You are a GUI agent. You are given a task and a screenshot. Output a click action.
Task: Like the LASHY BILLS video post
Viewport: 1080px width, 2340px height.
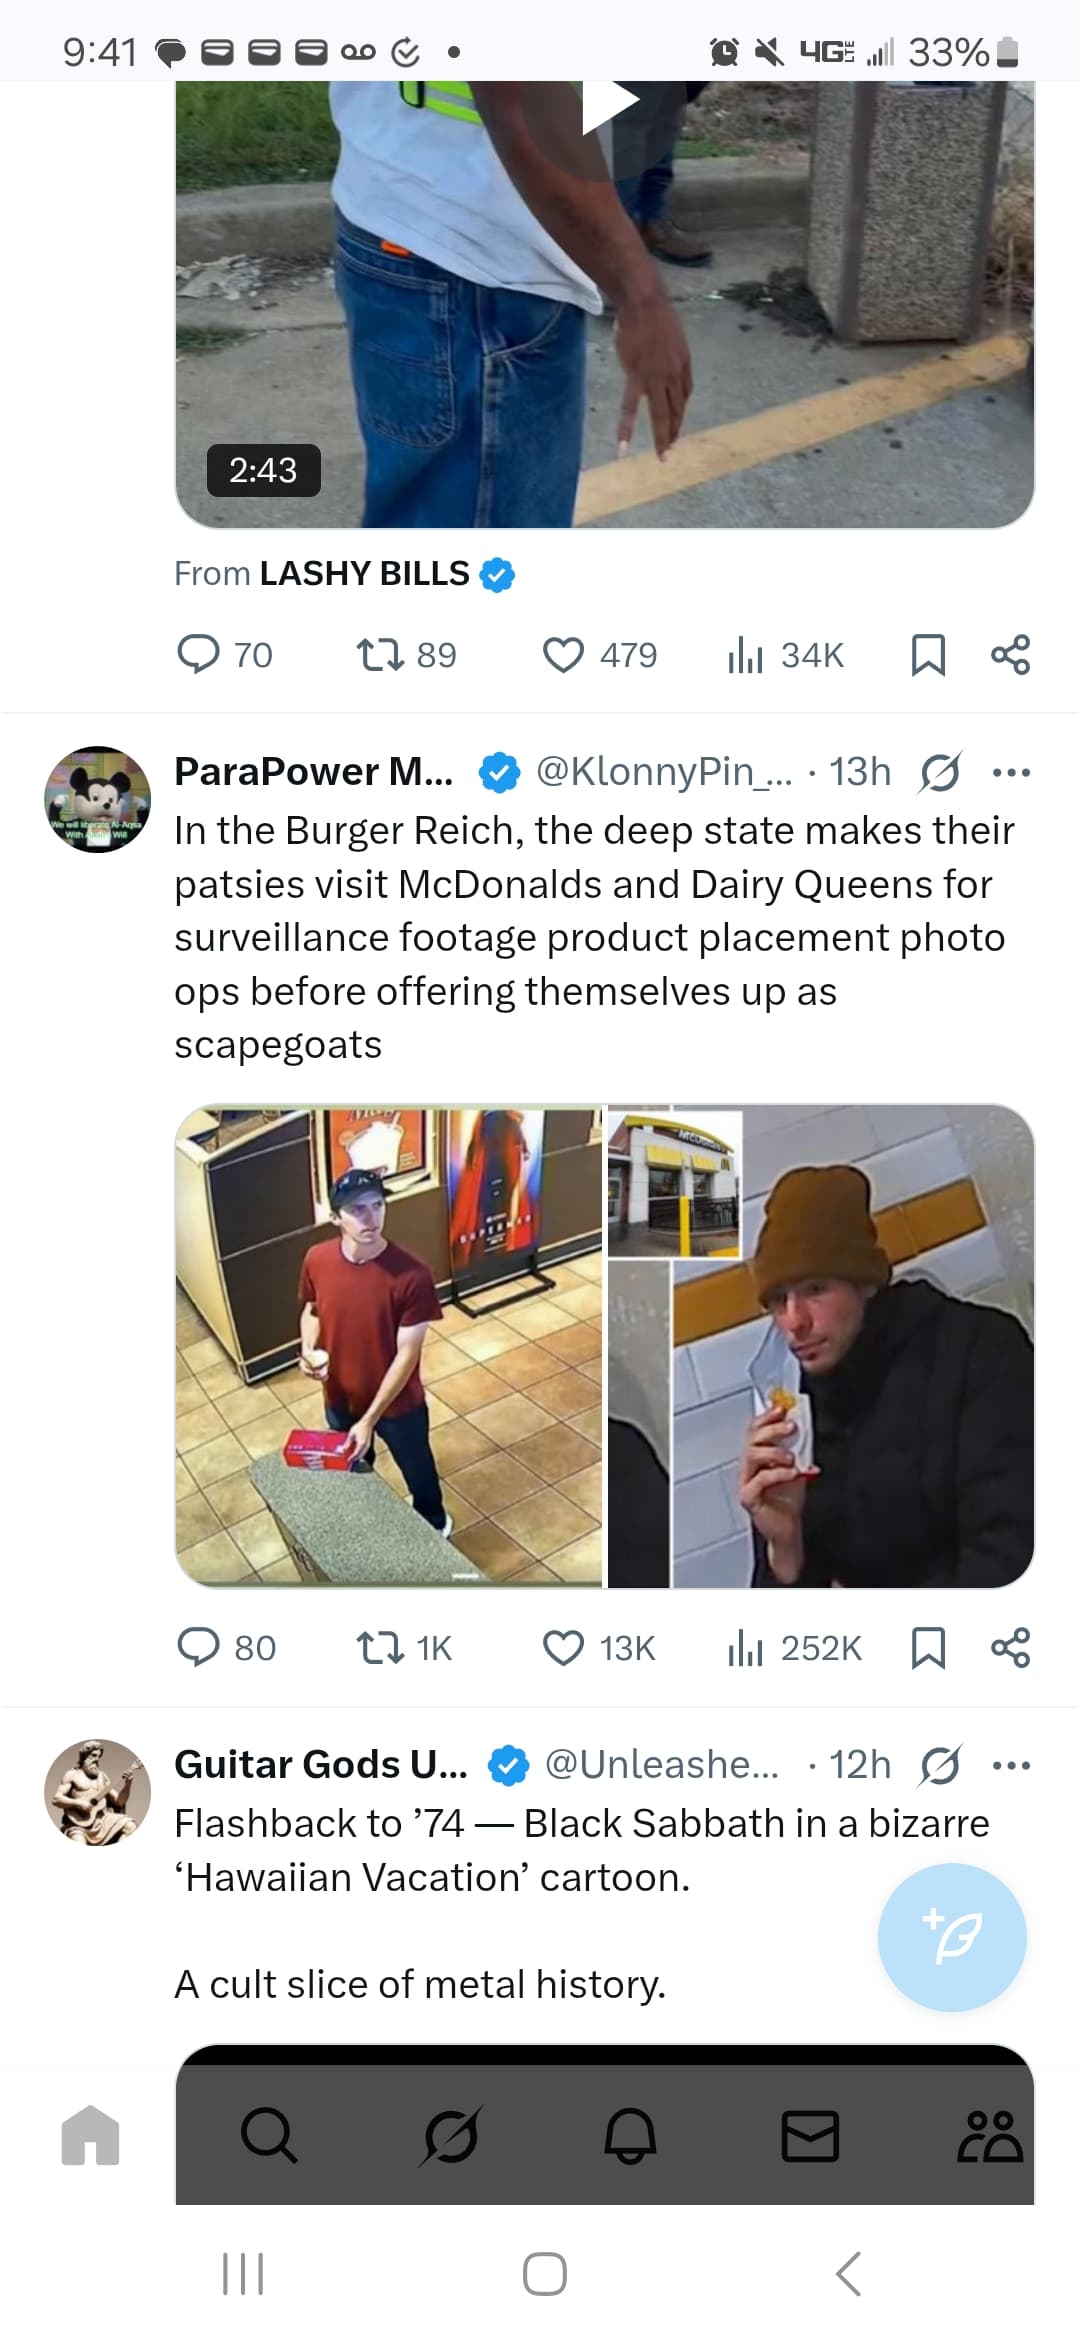(x=563, y=655)
